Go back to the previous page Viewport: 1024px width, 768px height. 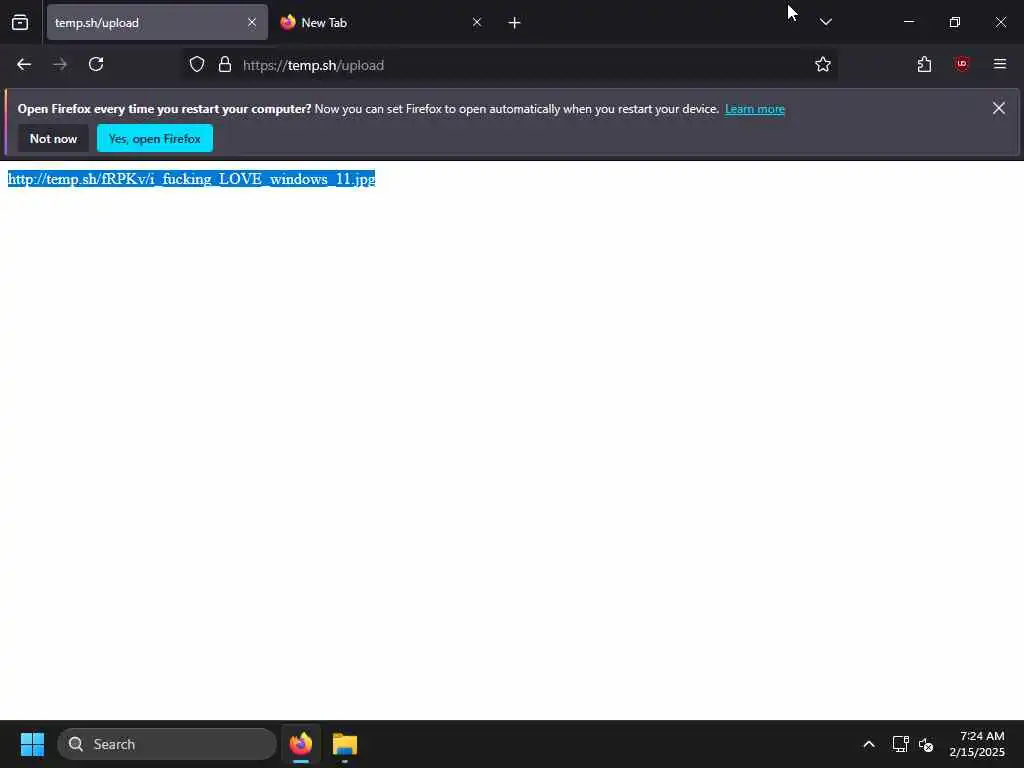pos(24,65)
